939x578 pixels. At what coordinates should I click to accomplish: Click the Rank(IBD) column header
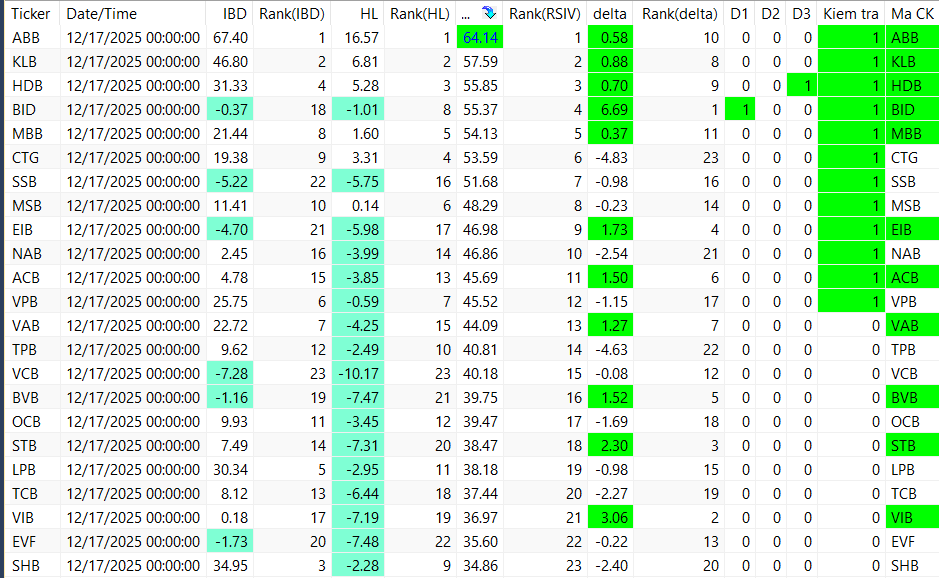(292, 13)
